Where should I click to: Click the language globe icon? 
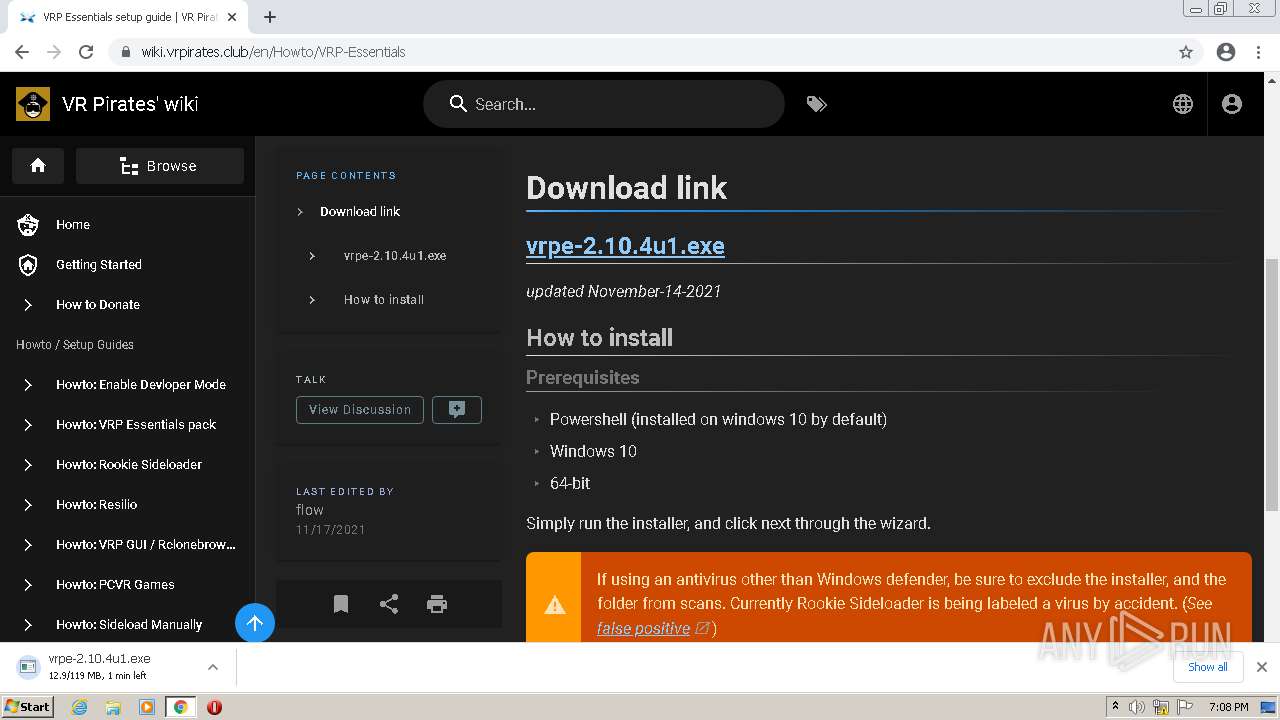pyautogui.click(x=1183, y=104)
